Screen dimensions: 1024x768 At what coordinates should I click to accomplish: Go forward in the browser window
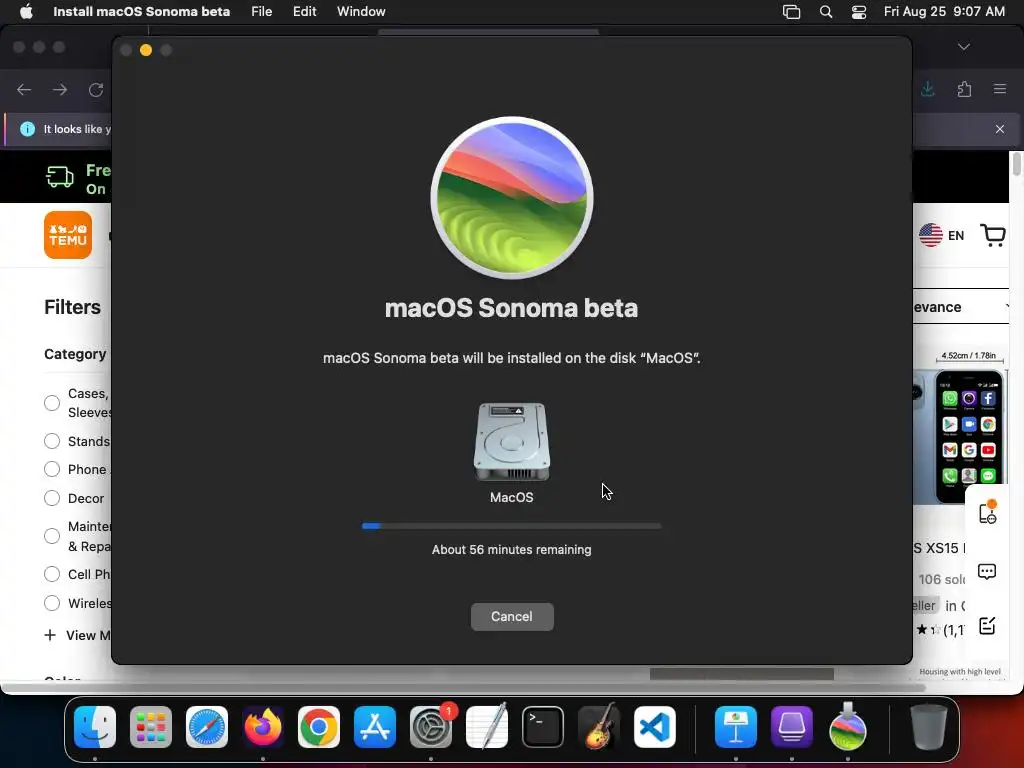tap(60, 89)
